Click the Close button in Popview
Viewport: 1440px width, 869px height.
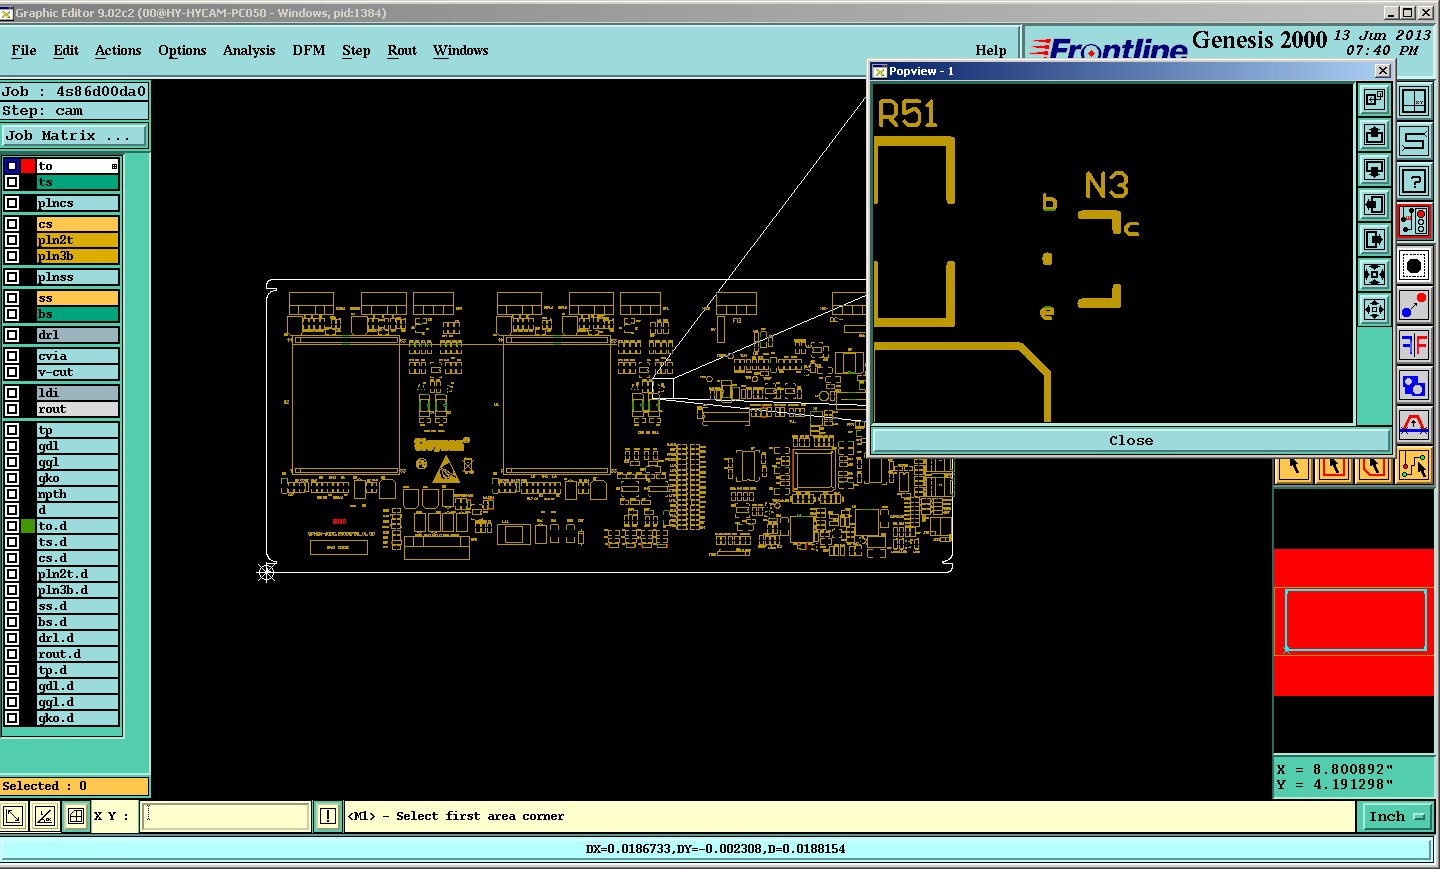(1131, 440)
